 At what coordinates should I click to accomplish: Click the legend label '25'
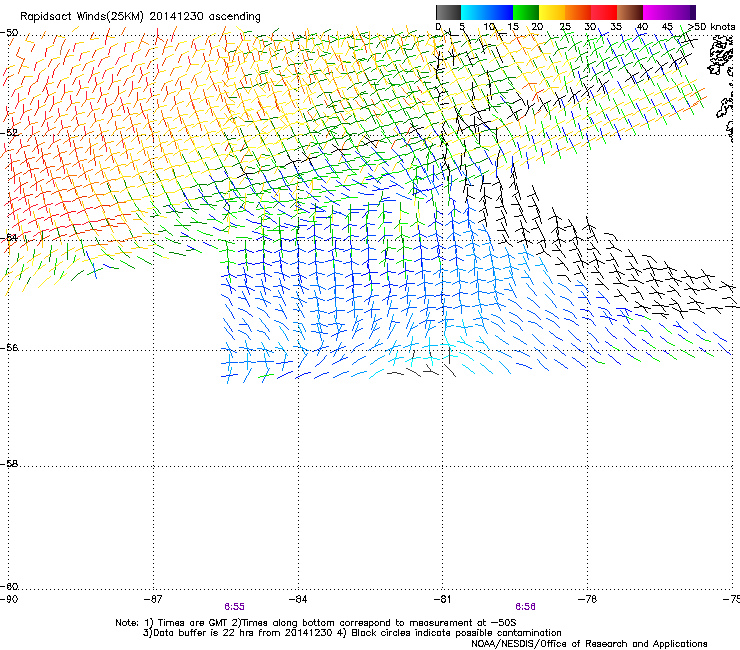[x=565, y=27]
